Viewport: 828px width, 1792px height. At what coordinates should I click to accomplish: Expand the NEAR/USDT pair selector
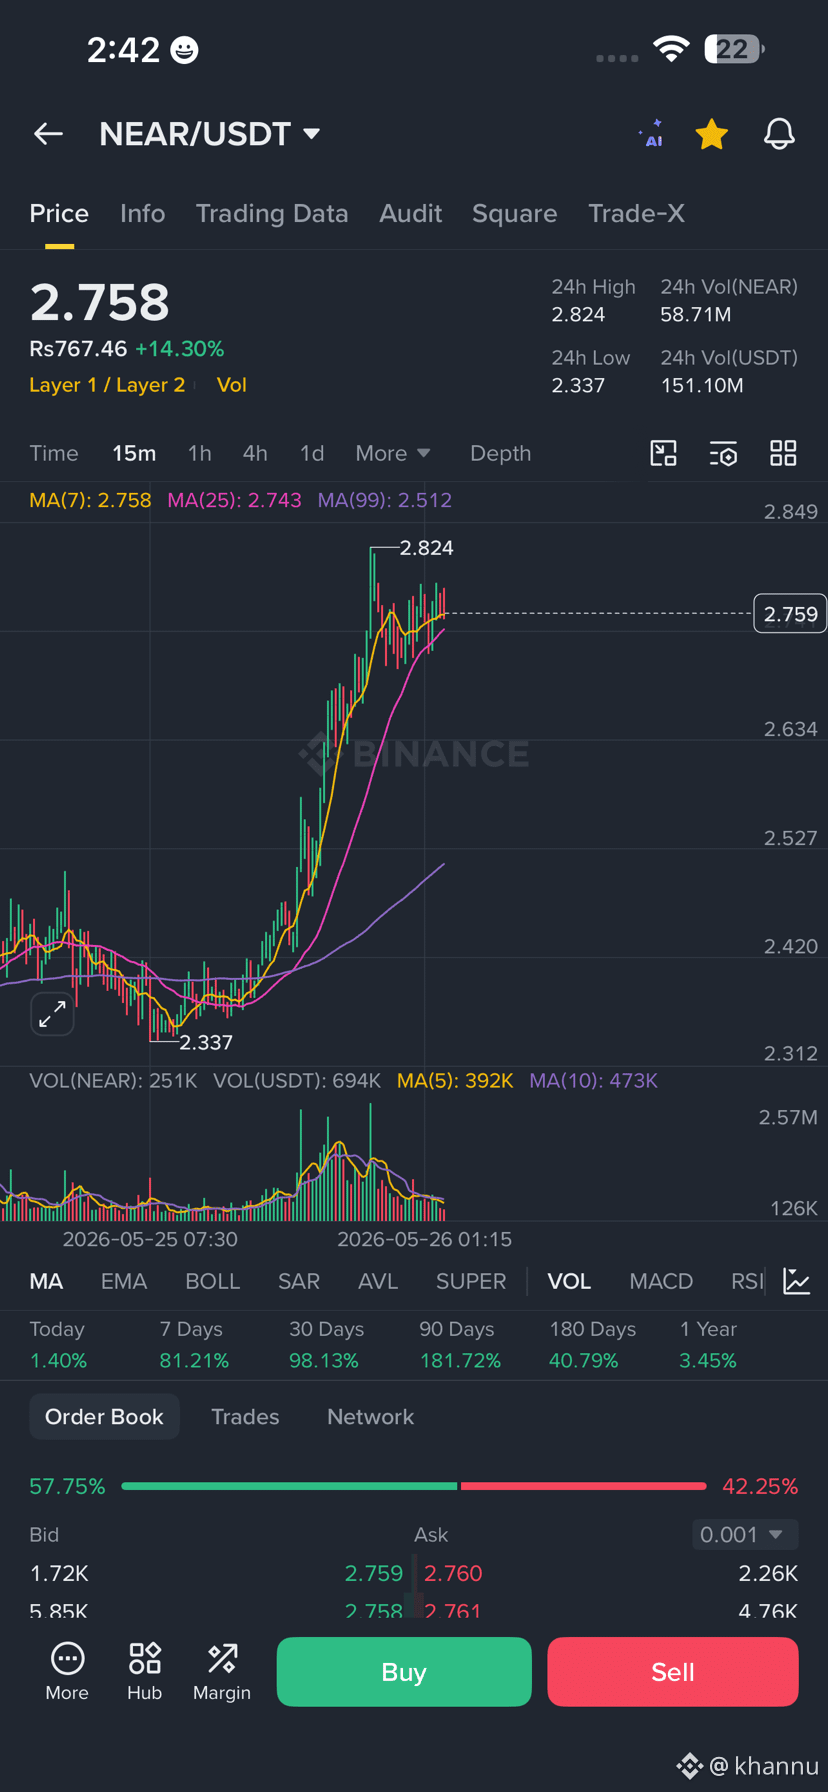(210, 134)
